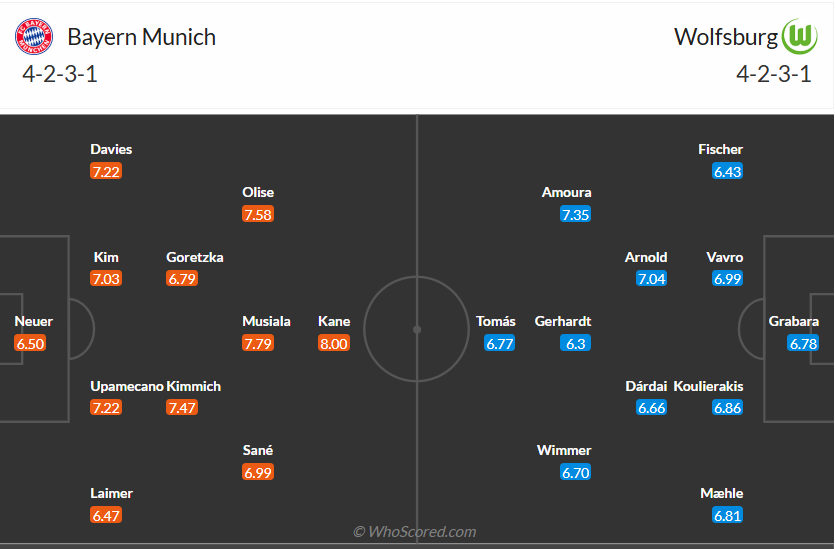835x549 pixels.
Task: Select Kane's 8.00 rating badge
Action: pos(334,344)
